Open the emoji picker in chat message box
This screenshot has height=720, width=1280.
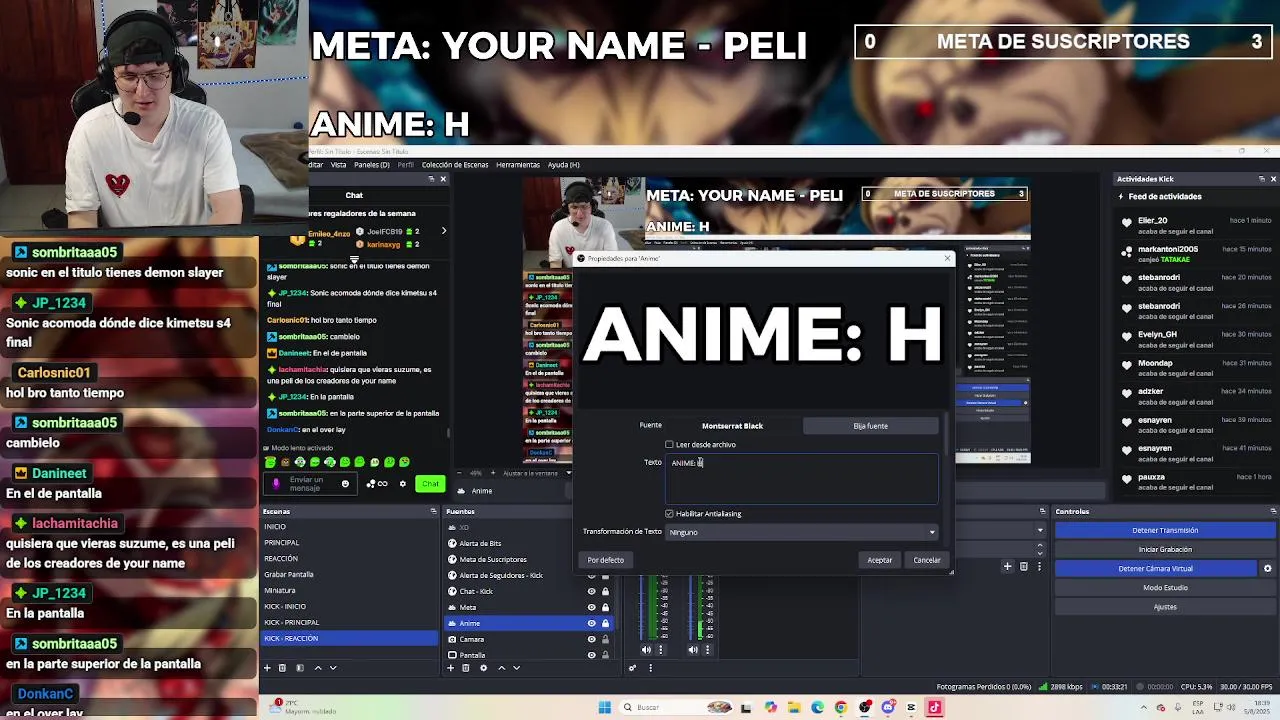point(345,484)
